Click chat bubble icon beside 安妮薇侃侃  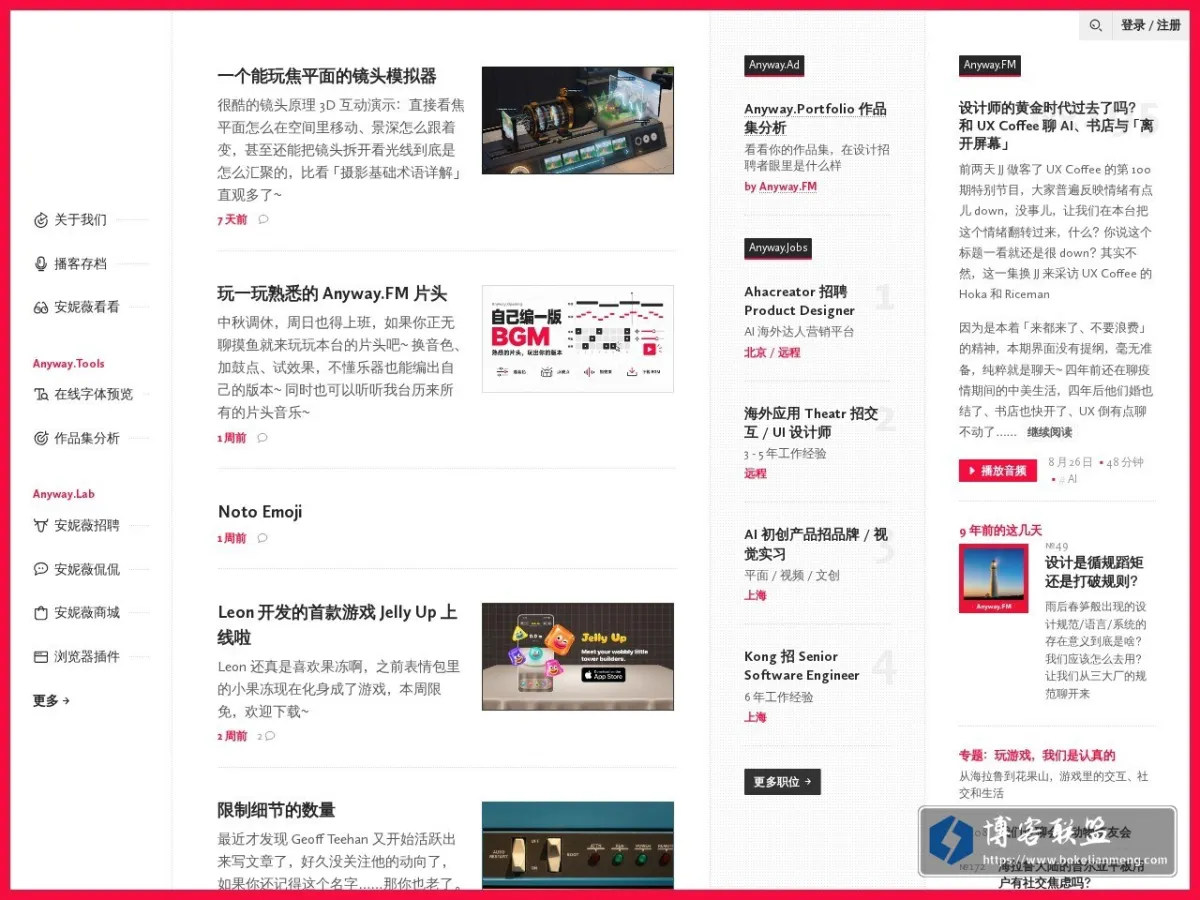point(41,569)
